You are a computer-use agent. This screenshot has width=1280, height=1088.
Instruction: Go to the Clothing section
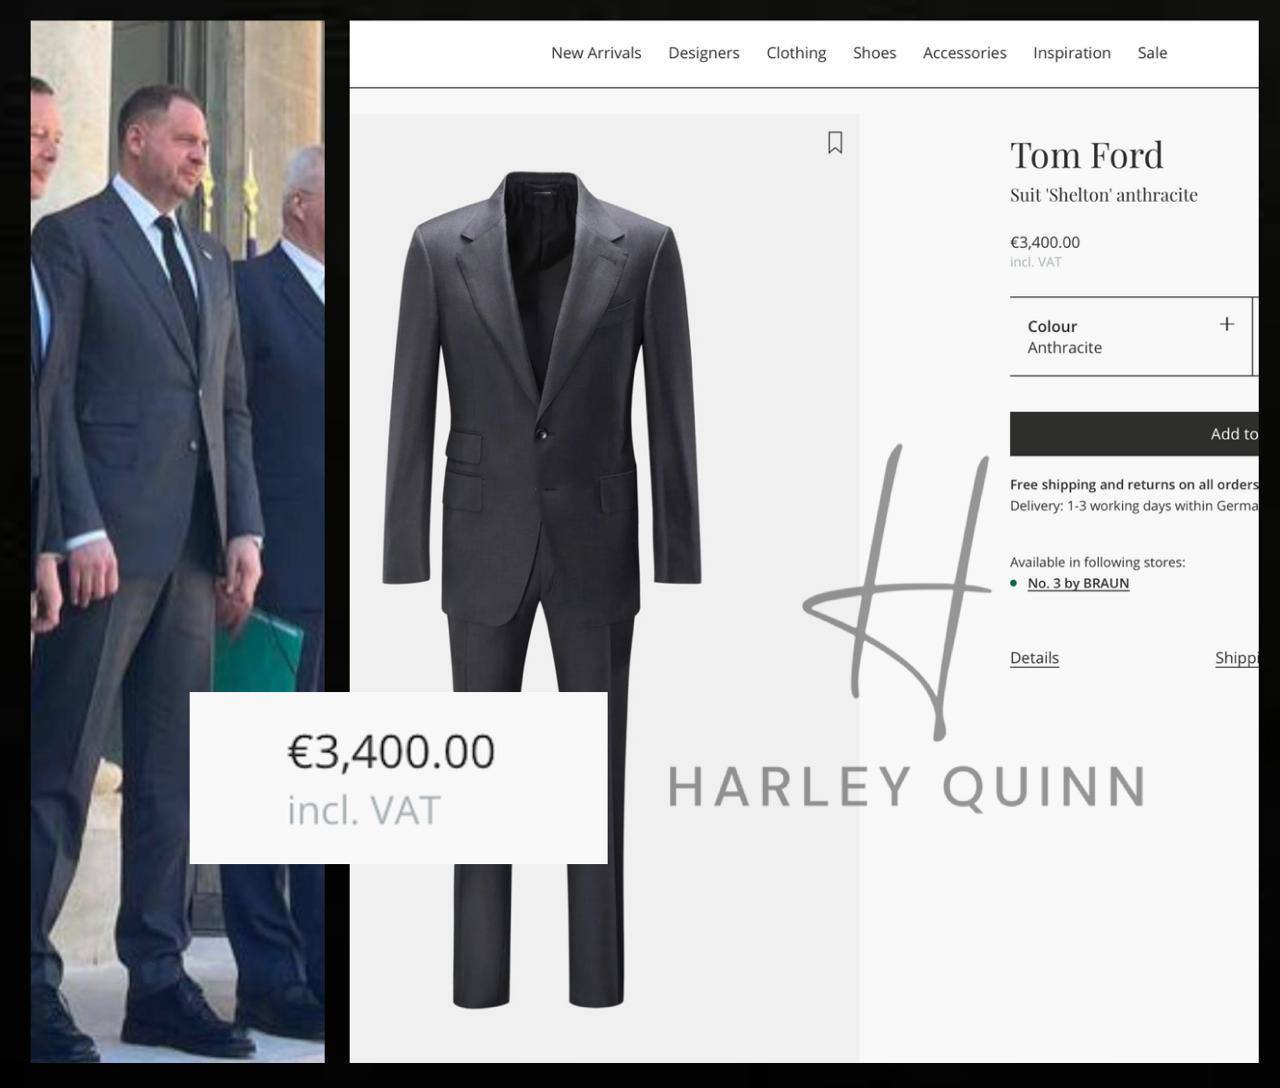coord(796,53)
